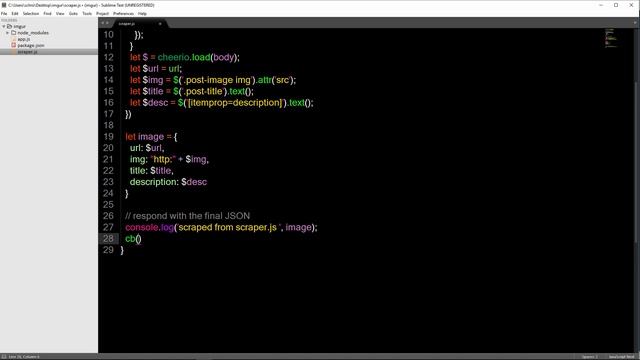Click the Line 28, Column status text

point(24,357)
